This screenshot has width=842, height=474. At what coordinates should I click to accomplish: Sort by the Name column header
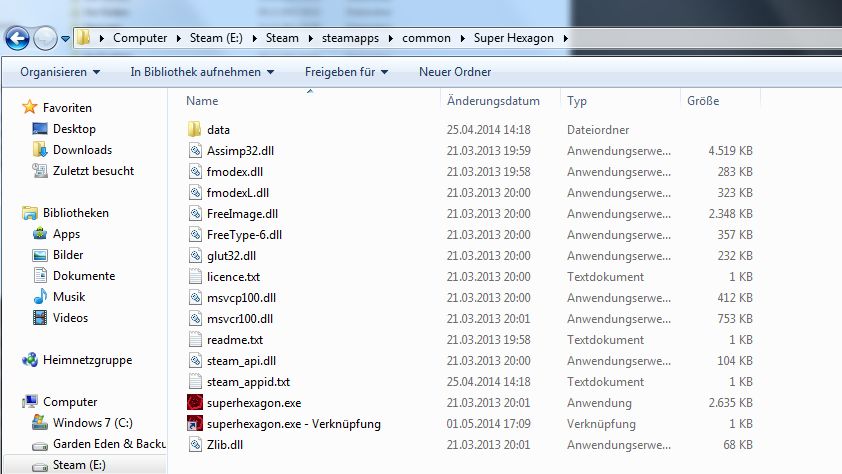202,101
